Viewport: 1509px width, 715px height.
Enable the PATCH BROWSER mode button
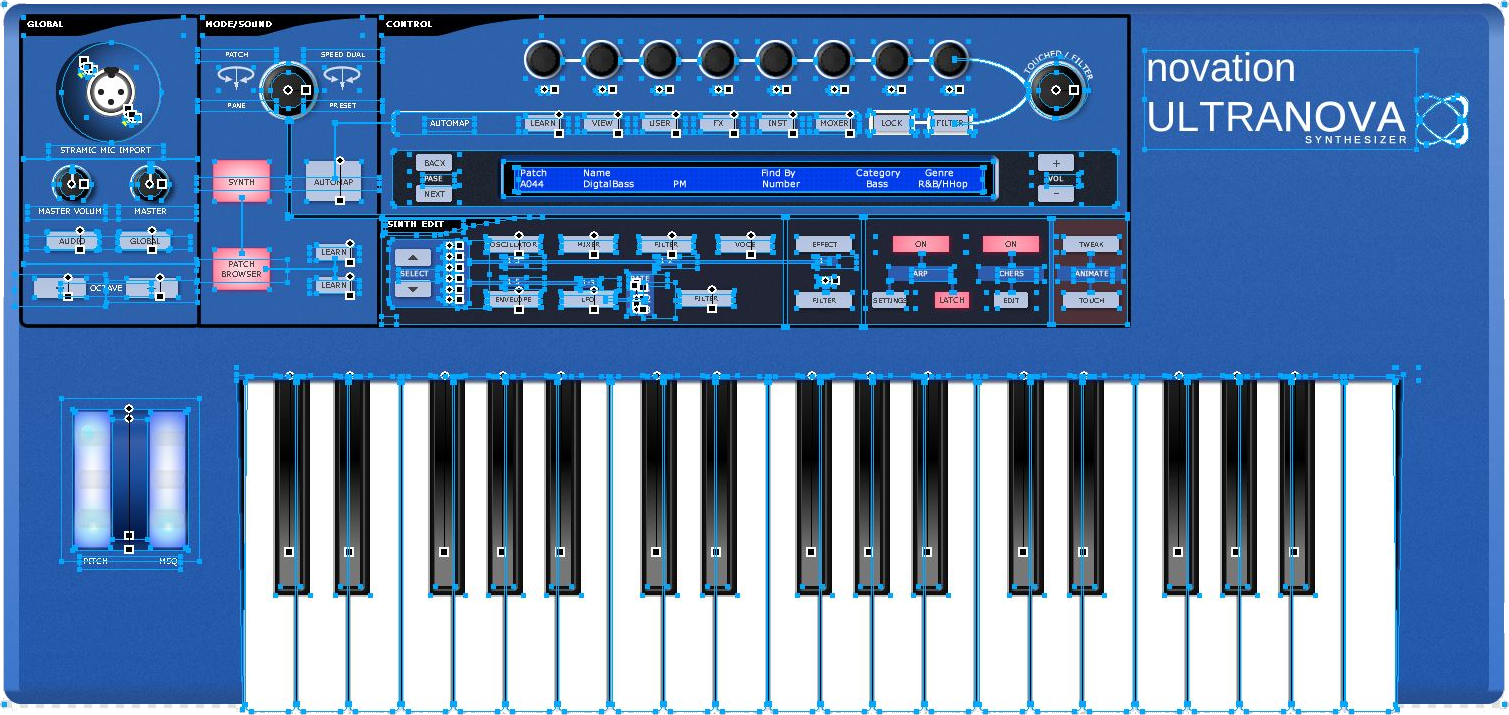241,269
